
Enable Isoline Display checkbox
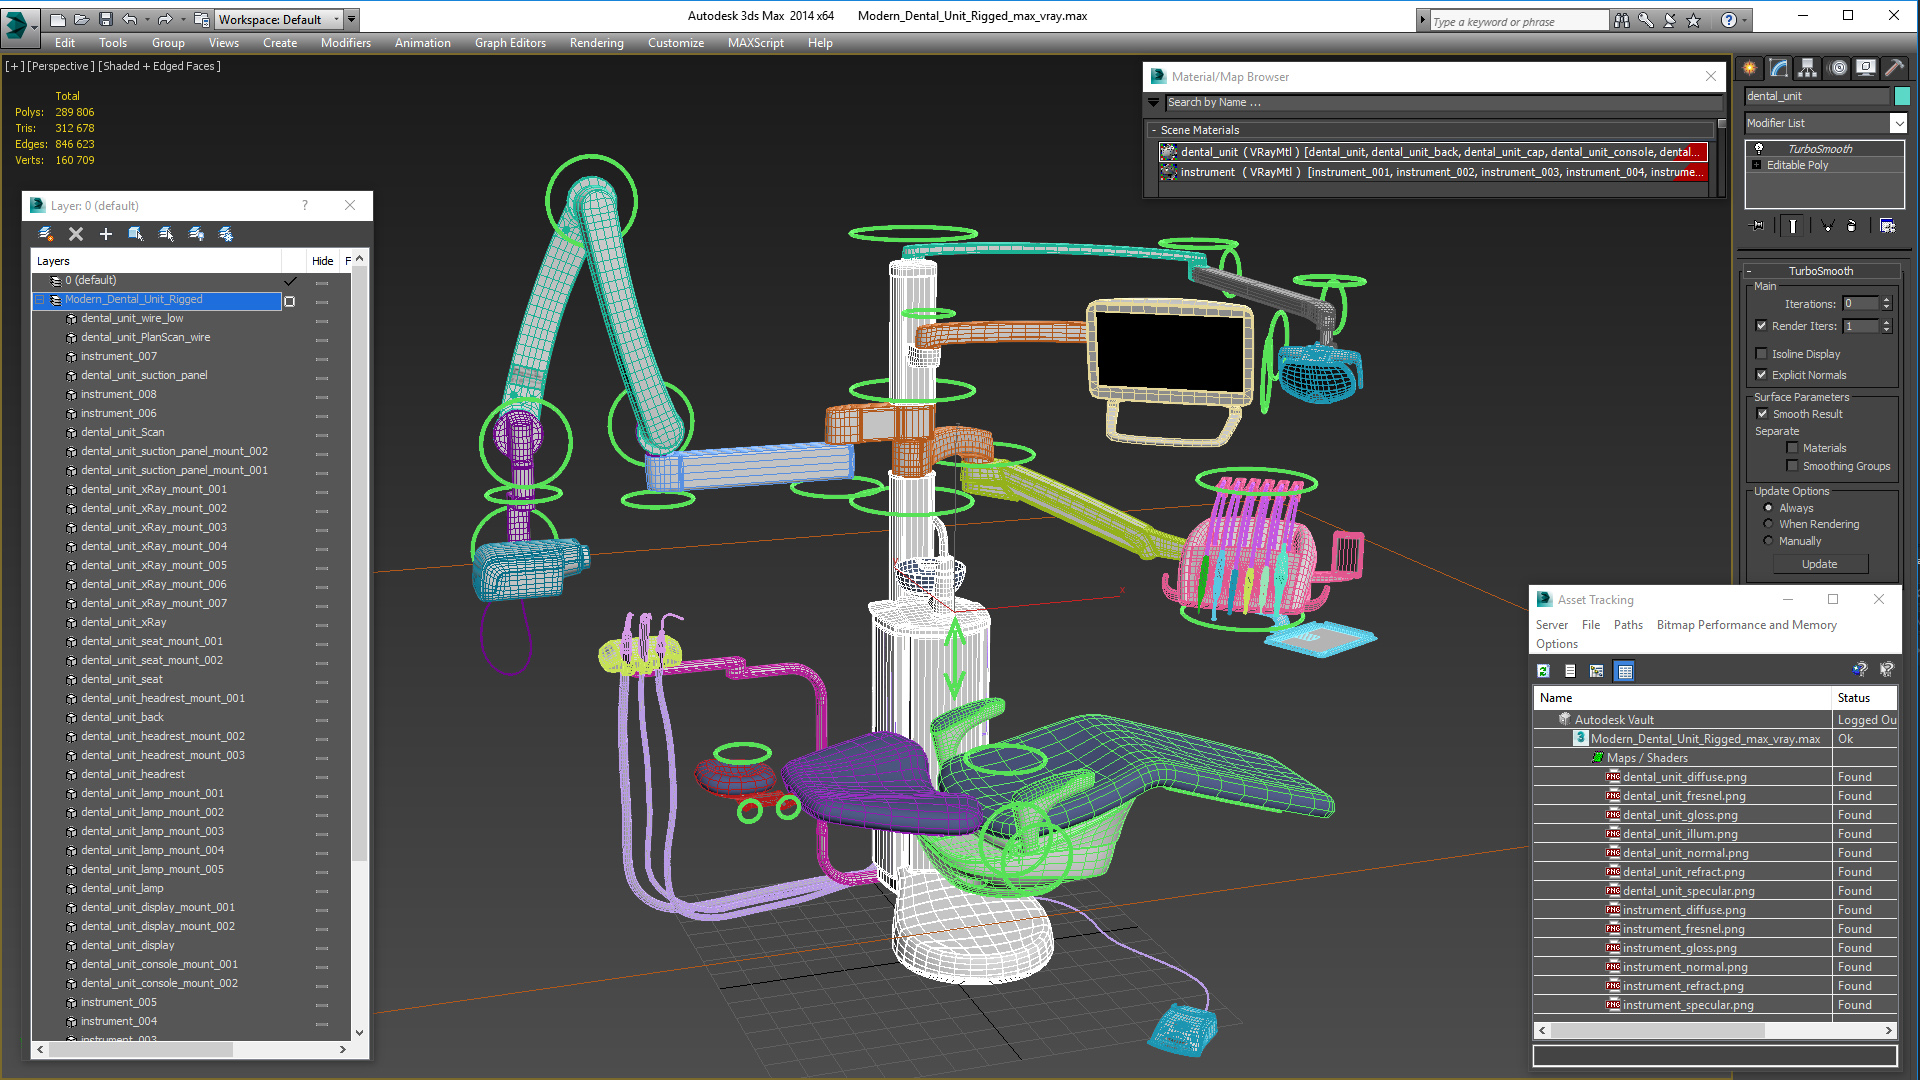(1762, 354)
